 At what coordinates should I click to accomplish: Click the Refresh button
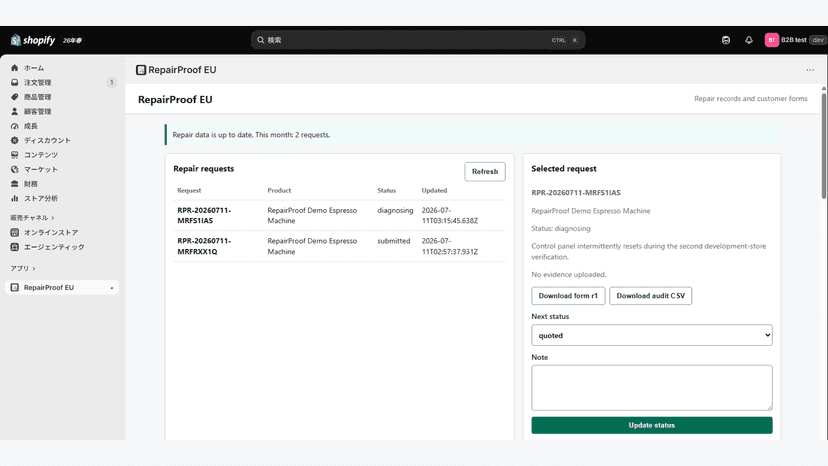coord(485,172)
